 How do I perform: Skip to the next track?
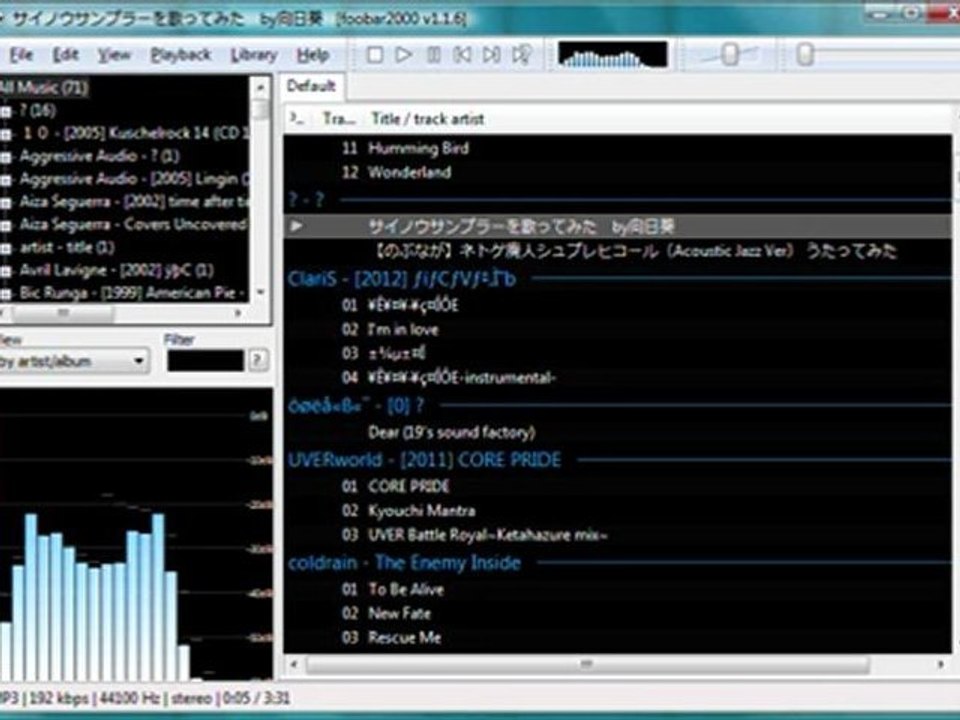[492, 55]
